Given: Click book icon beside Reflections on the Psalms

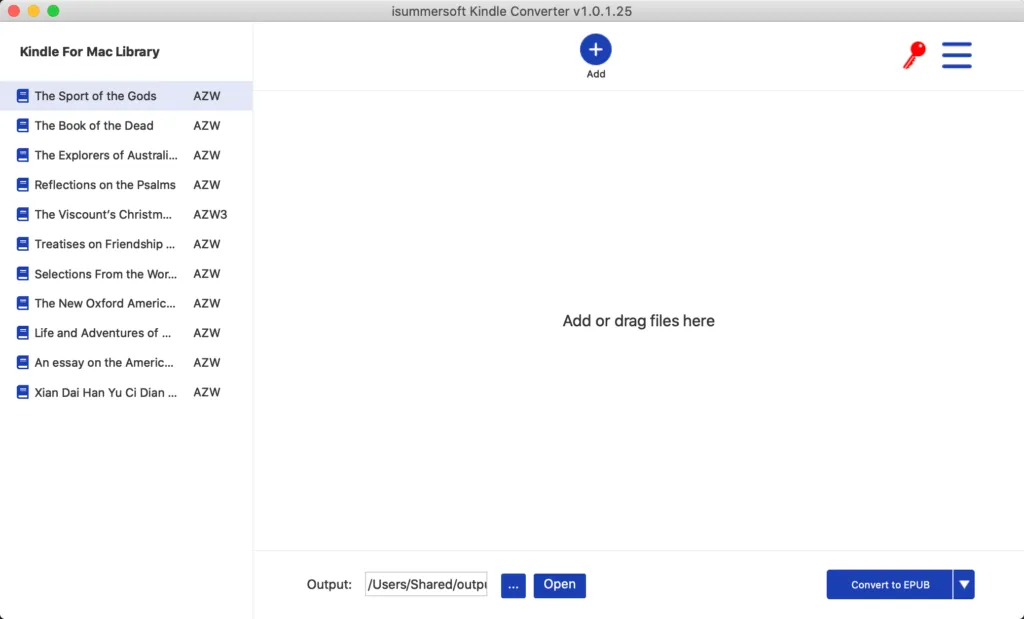Looking at the screenshot, I should (x=22, y=185).
